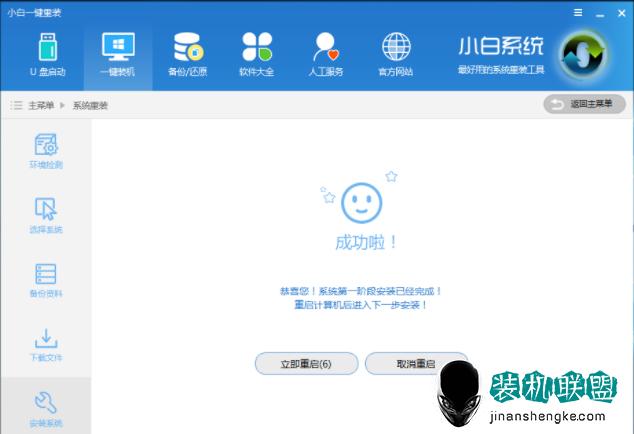Select the 一键装机 one-click install tab
Image resolution: width=634 pixels, height=434 pixels.
[x=118, y=55]
